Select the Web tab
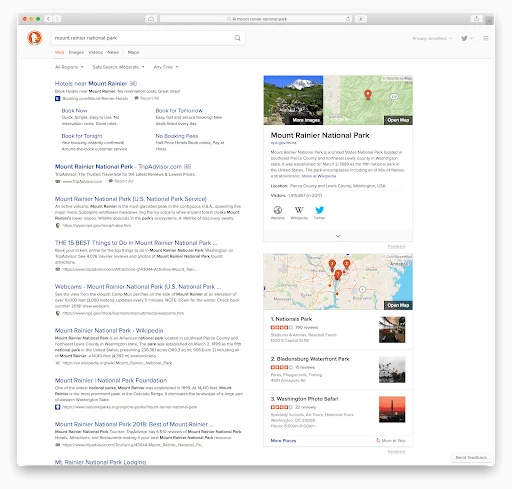Image resolution: width=512 pixels, height=489 pixels. pyautogui.click(x=59, y=52)
